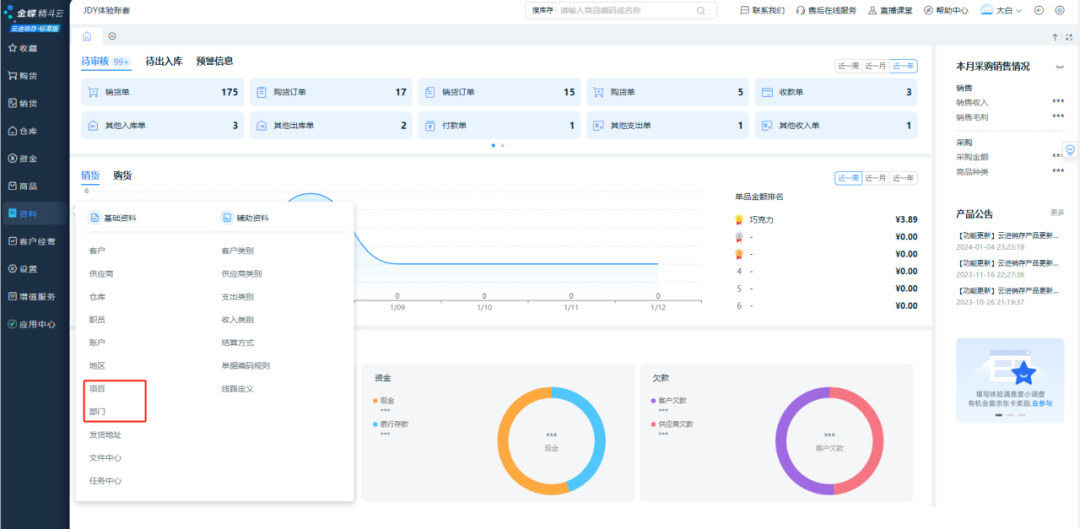Click the back arrow circle icon in header
This screenshot has width=1080, height=529.
[x=1039, y=10]
